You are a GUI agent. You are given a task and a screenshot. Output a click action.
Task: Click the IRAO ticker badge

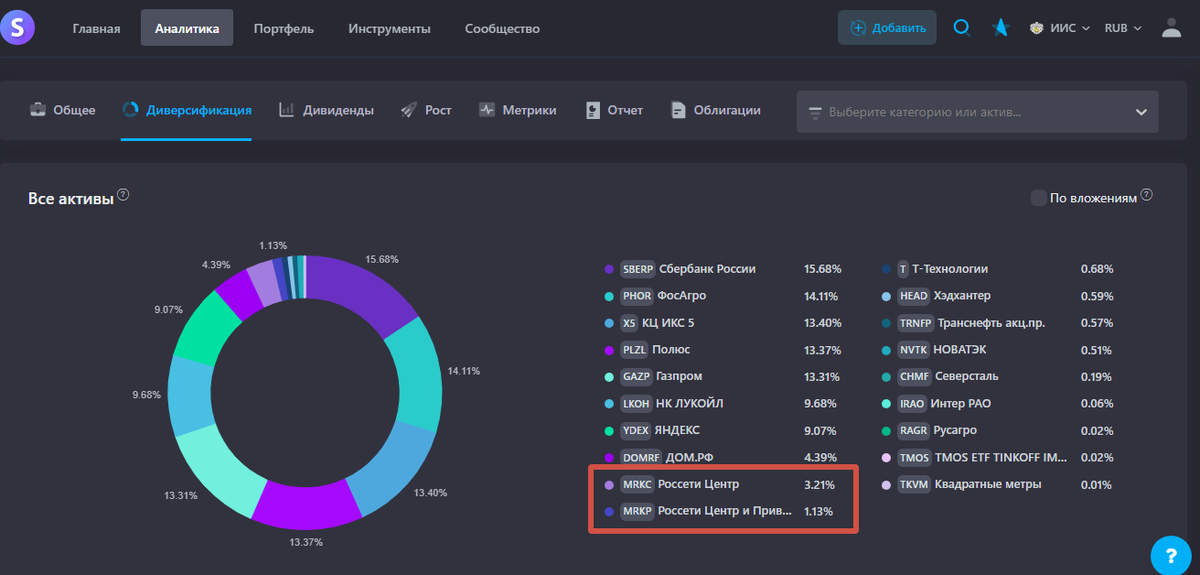(912, 404)
